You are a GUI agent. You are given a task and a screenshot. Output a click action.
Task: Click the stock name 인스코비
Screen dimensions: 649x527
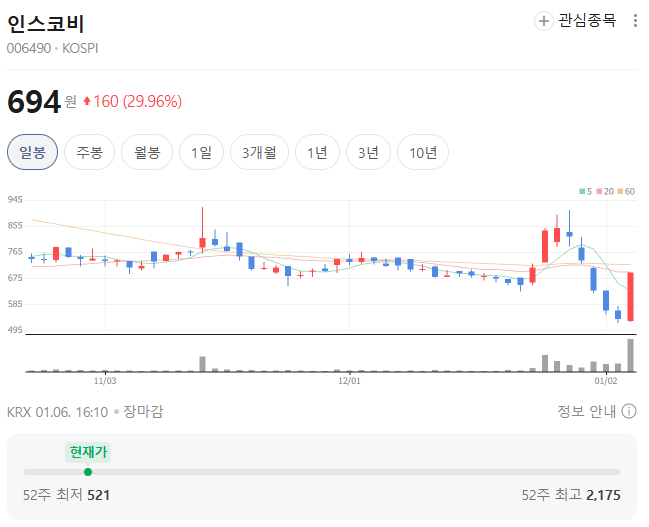[x=46, y=23]
